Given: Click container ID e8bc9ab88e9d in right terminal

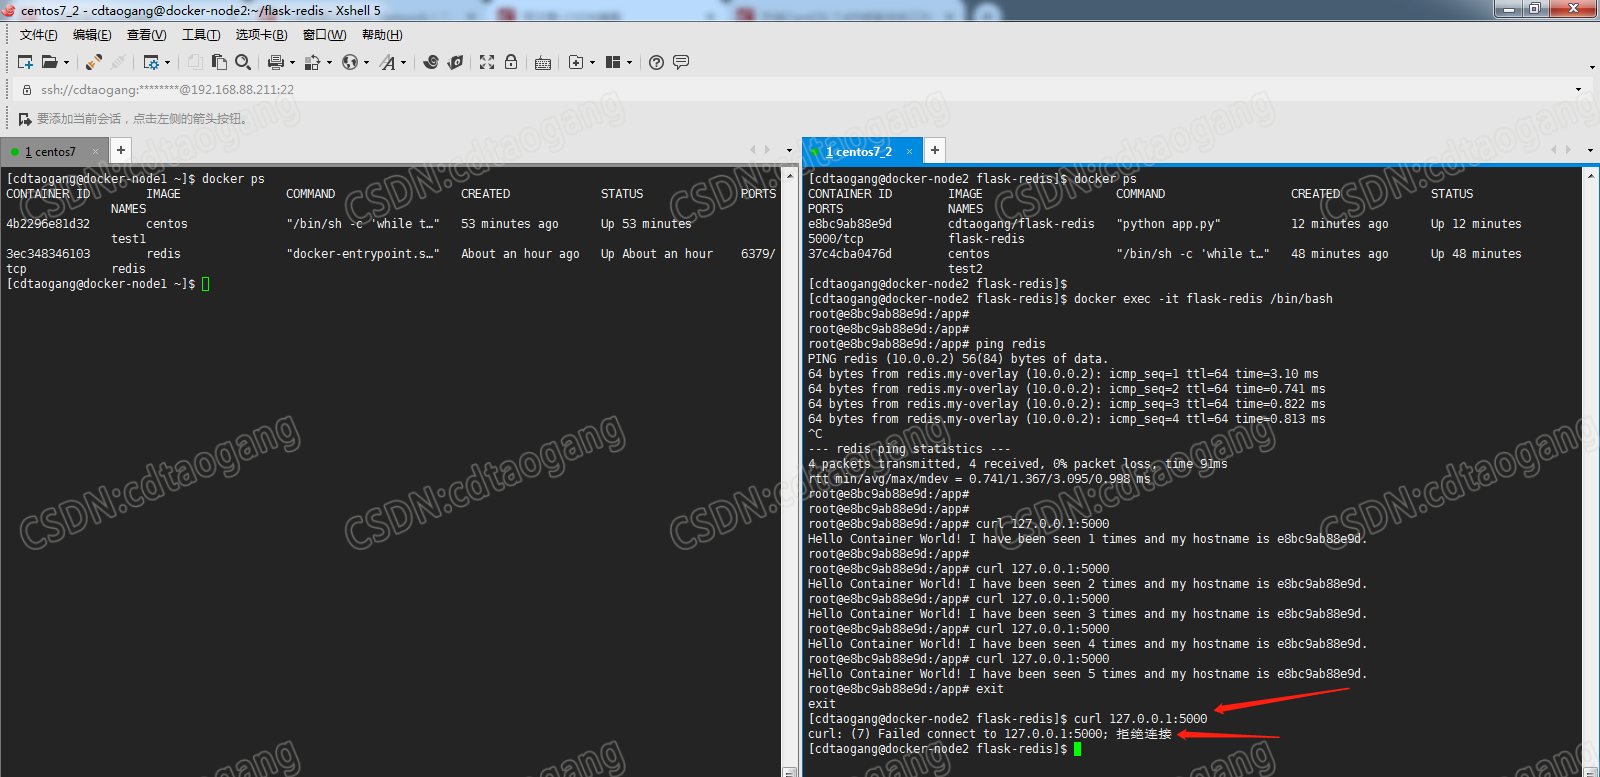Looking at the screenshot, I should pos(850,224).
